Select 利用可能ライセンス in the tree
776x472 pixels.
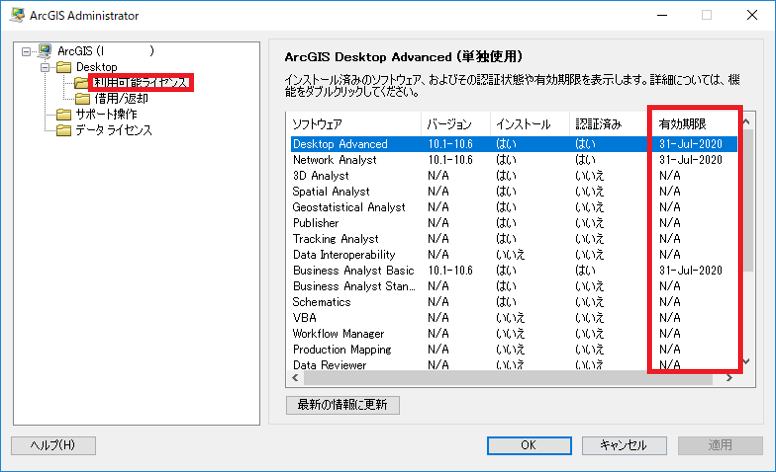coord(141,83)
